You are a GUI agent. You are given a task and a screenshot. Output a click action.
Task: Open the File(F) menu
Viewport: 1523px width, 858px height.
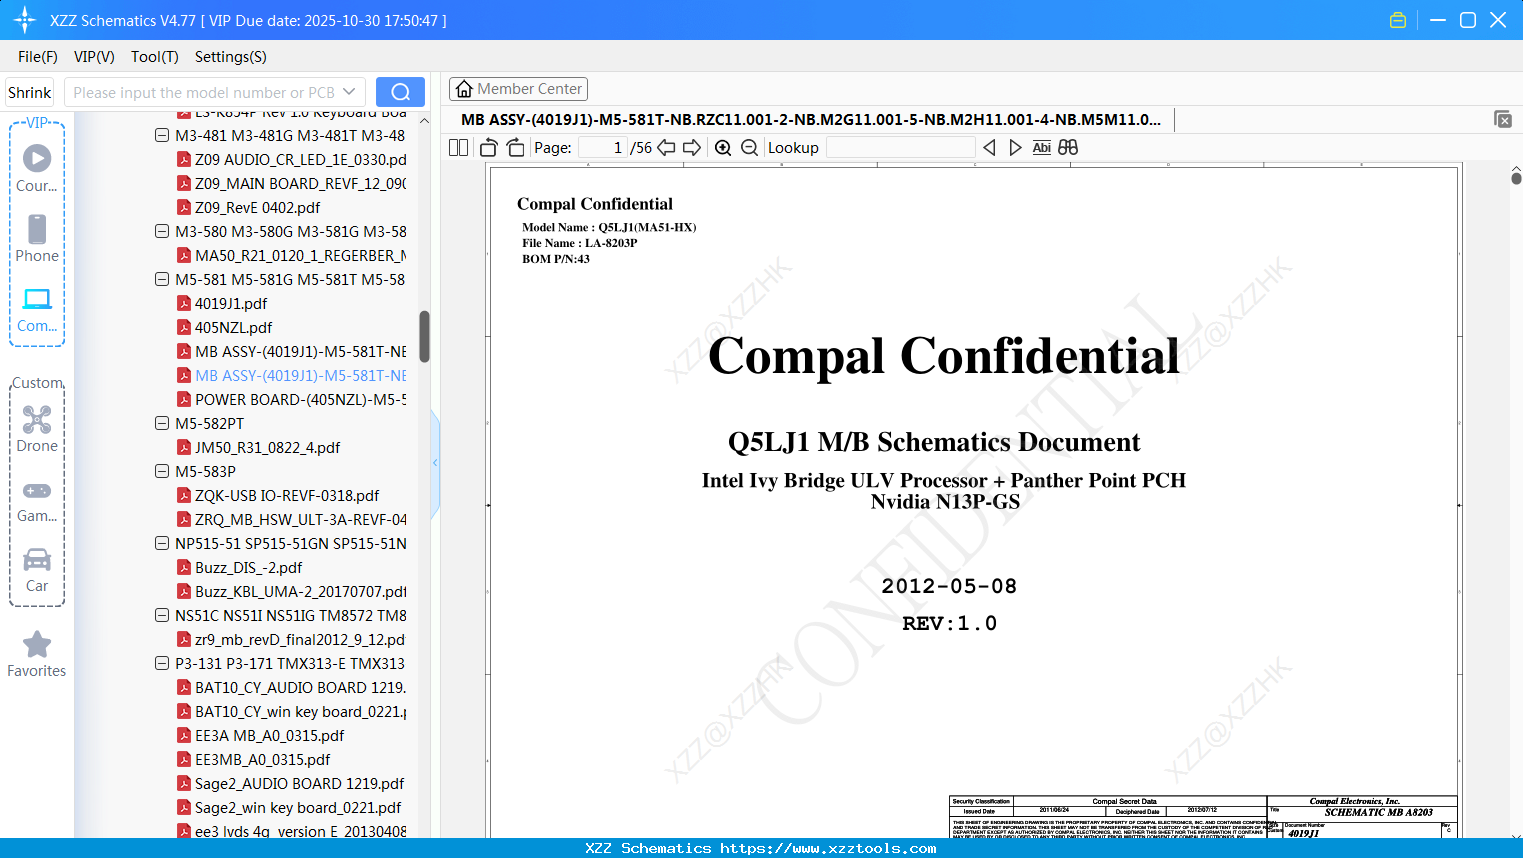[38, 57]
